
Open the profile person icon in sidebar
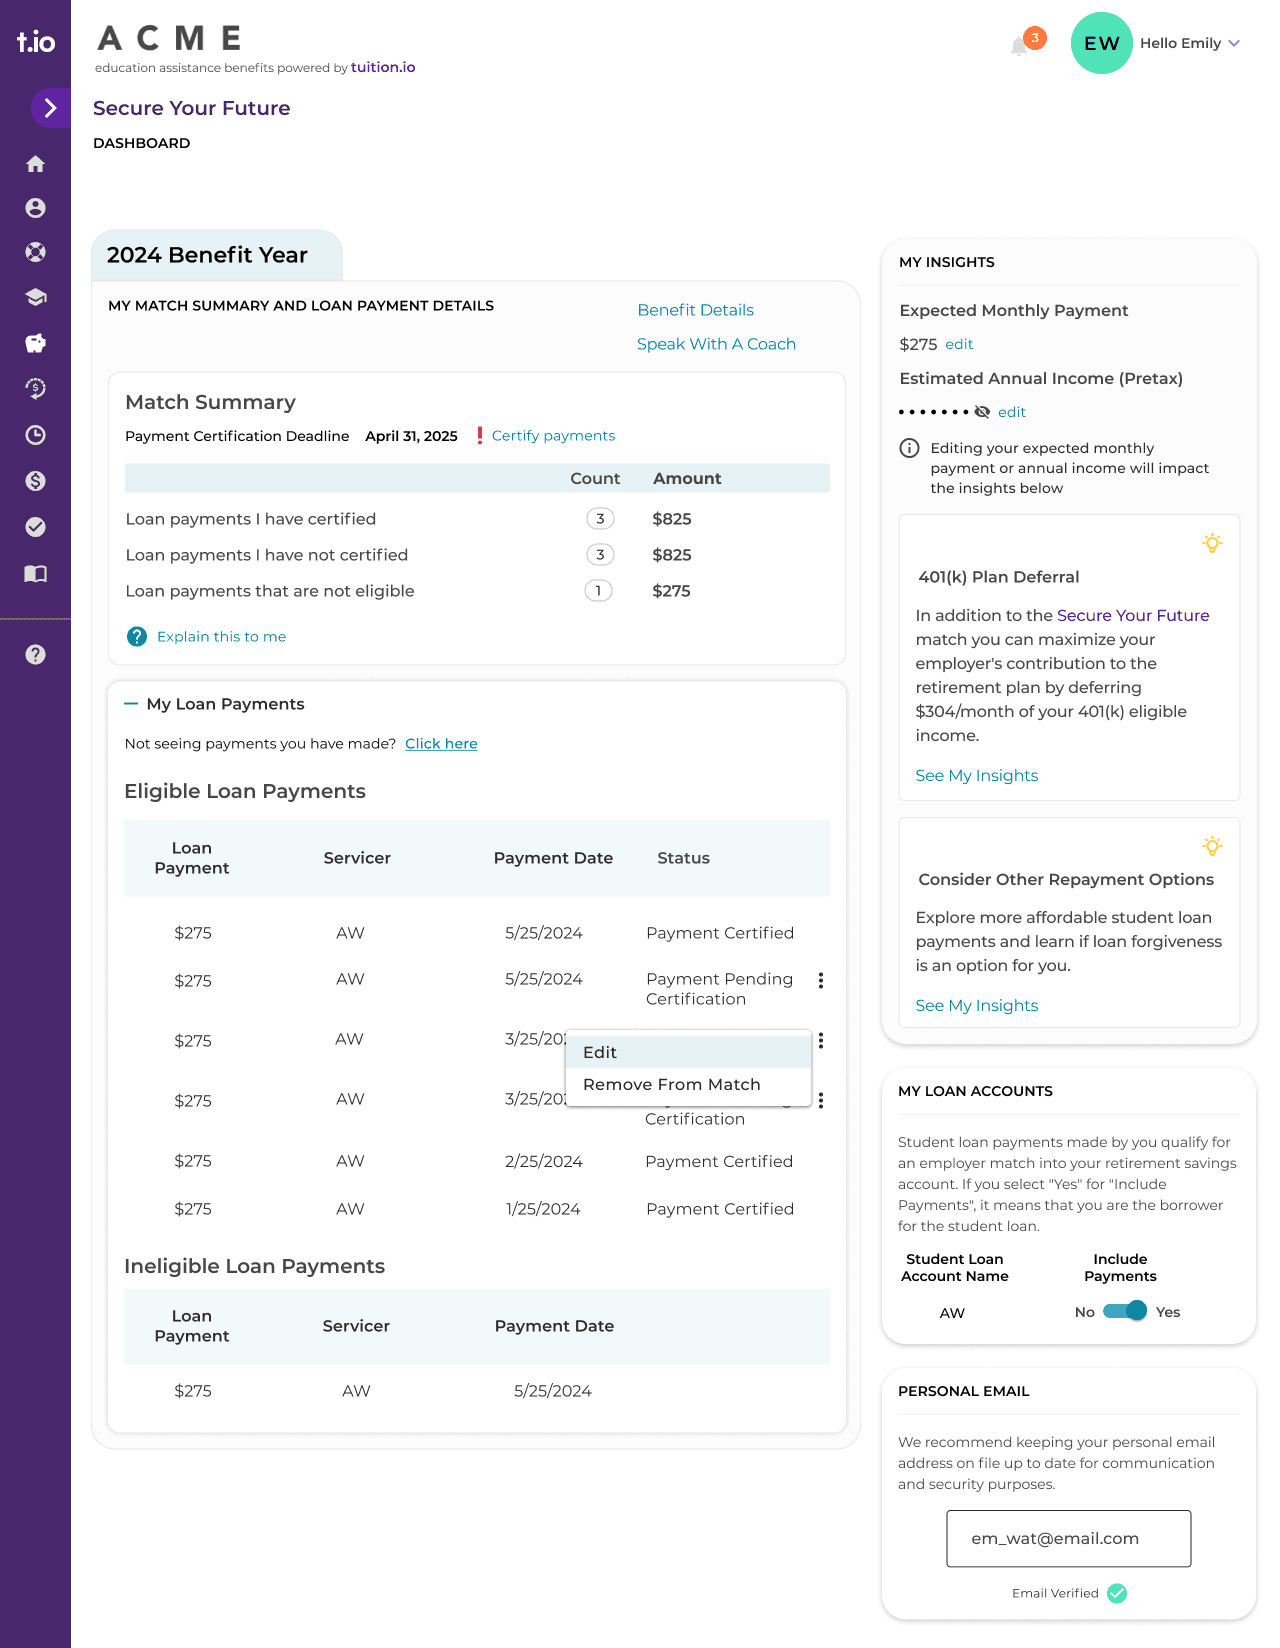point(36,208)
